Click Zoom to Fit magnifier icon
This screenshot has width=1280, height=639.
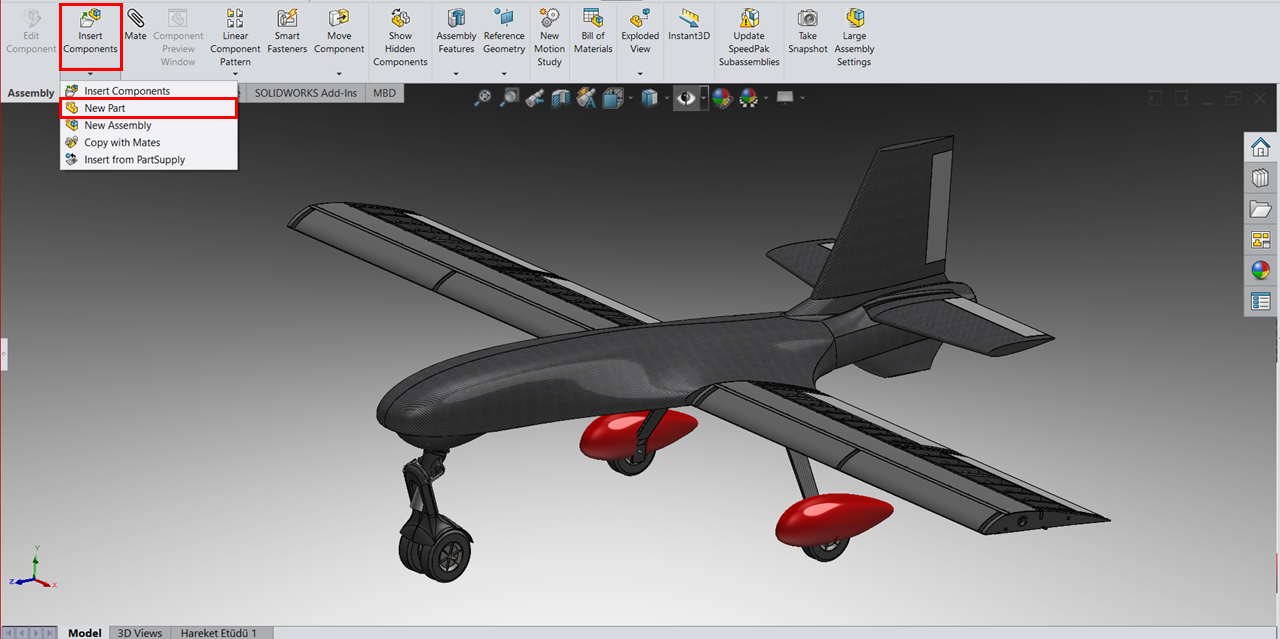point(484,98)
